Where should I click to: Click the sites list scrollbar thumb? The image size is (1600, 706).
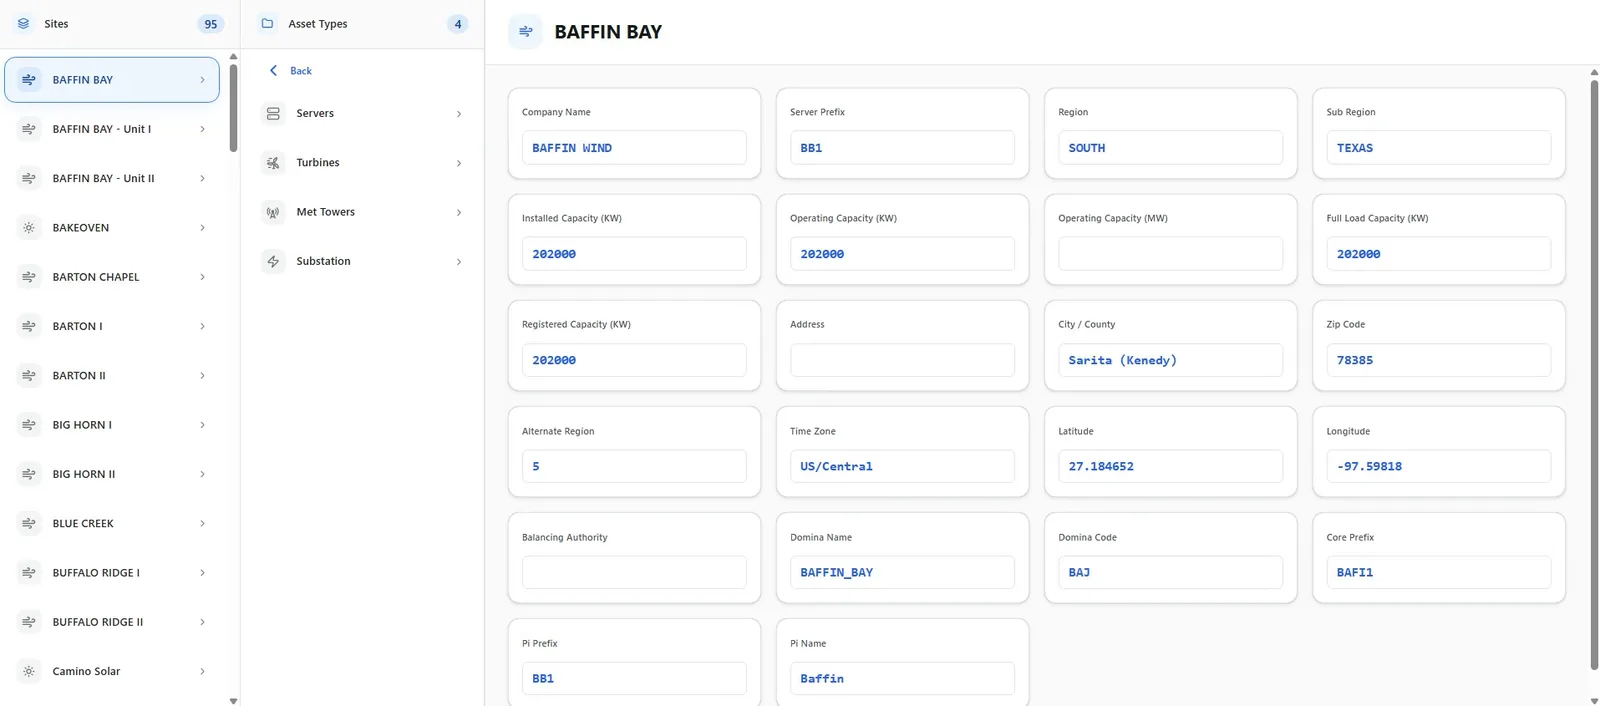coord(233,108)
